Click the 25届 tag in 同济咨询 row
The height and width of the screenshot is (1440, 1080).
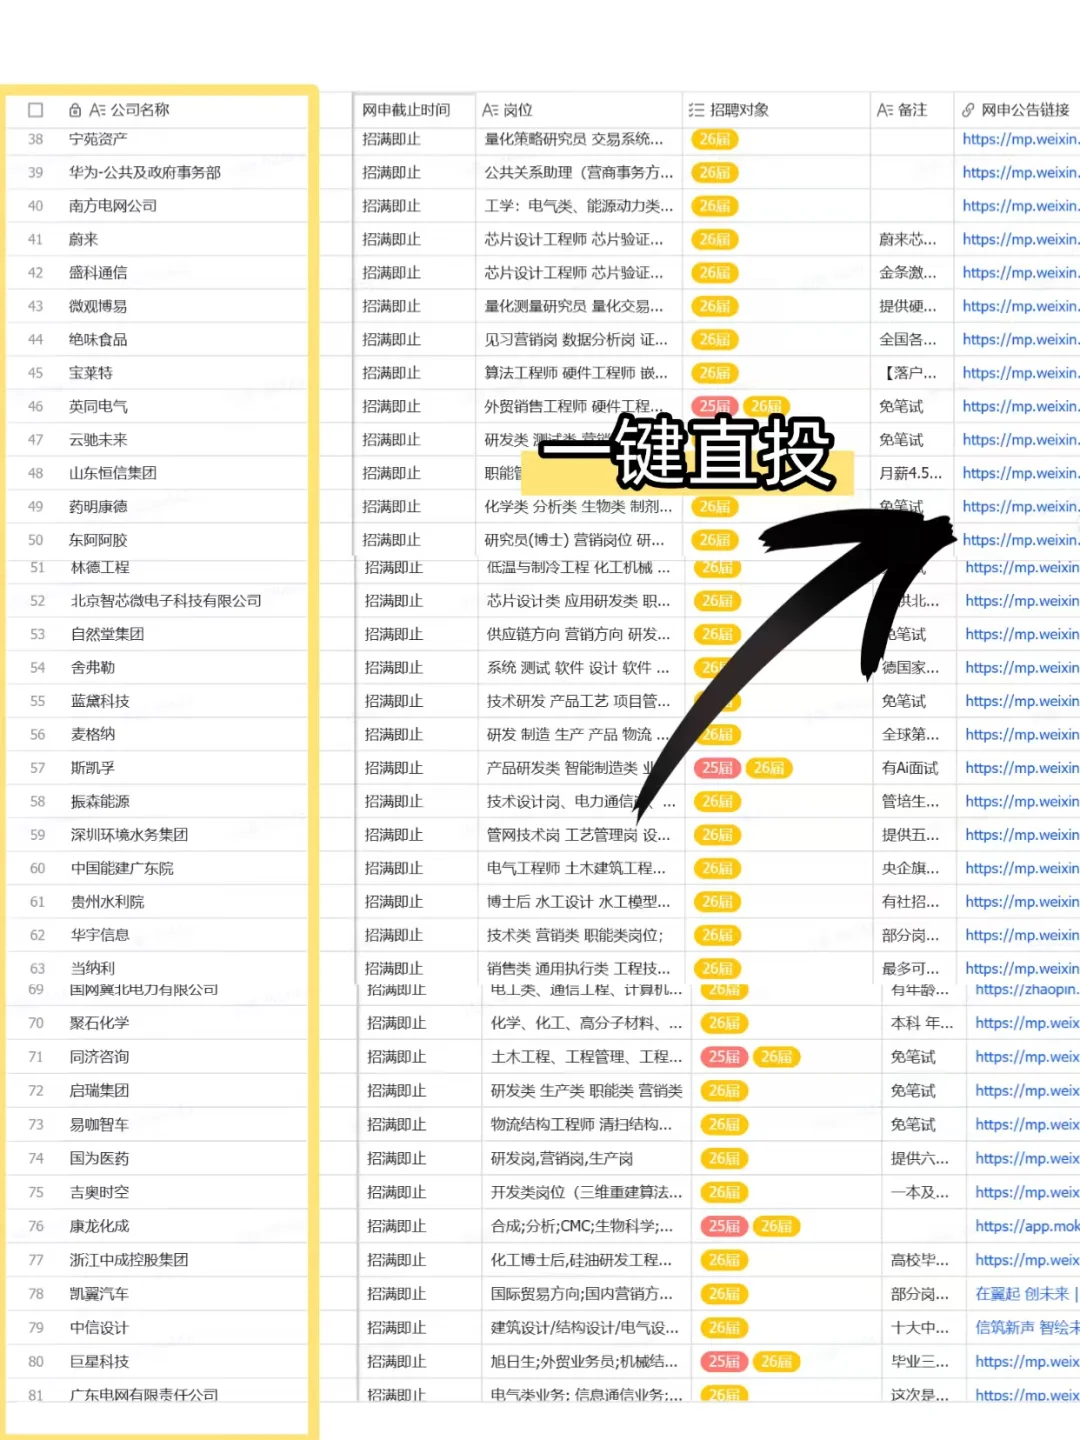click(x=725, y=1057)
